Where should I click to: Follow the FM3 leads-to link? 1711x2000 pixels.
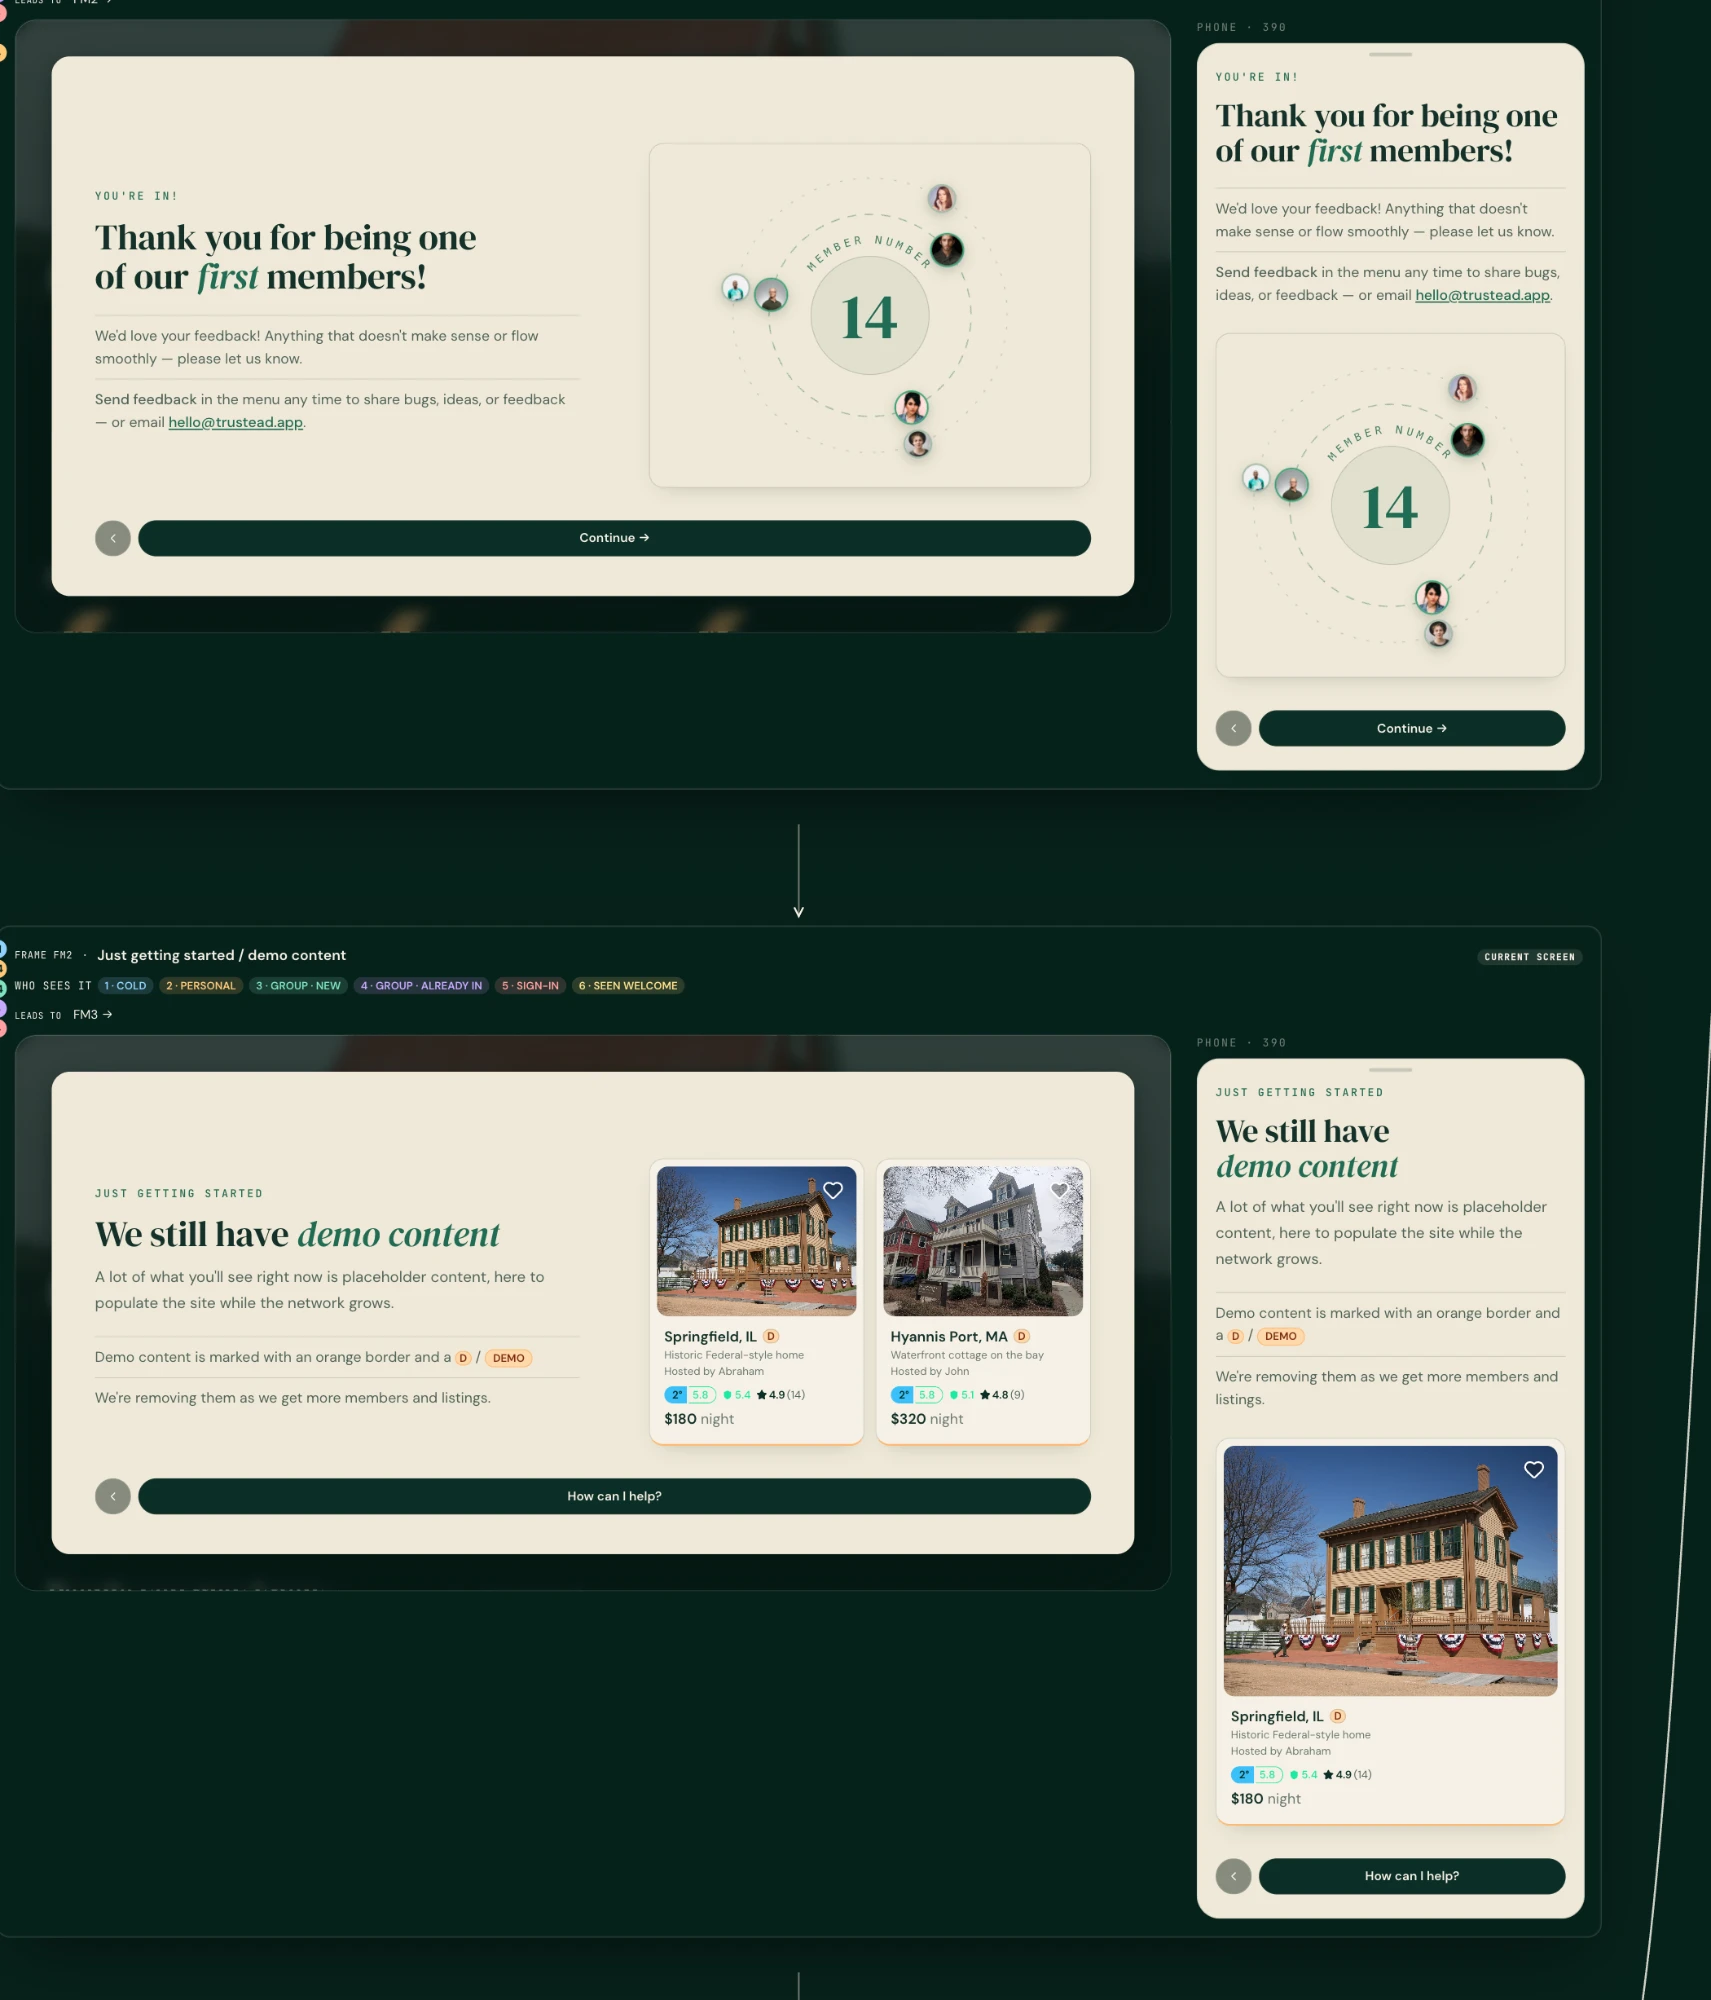point(92,1014)
